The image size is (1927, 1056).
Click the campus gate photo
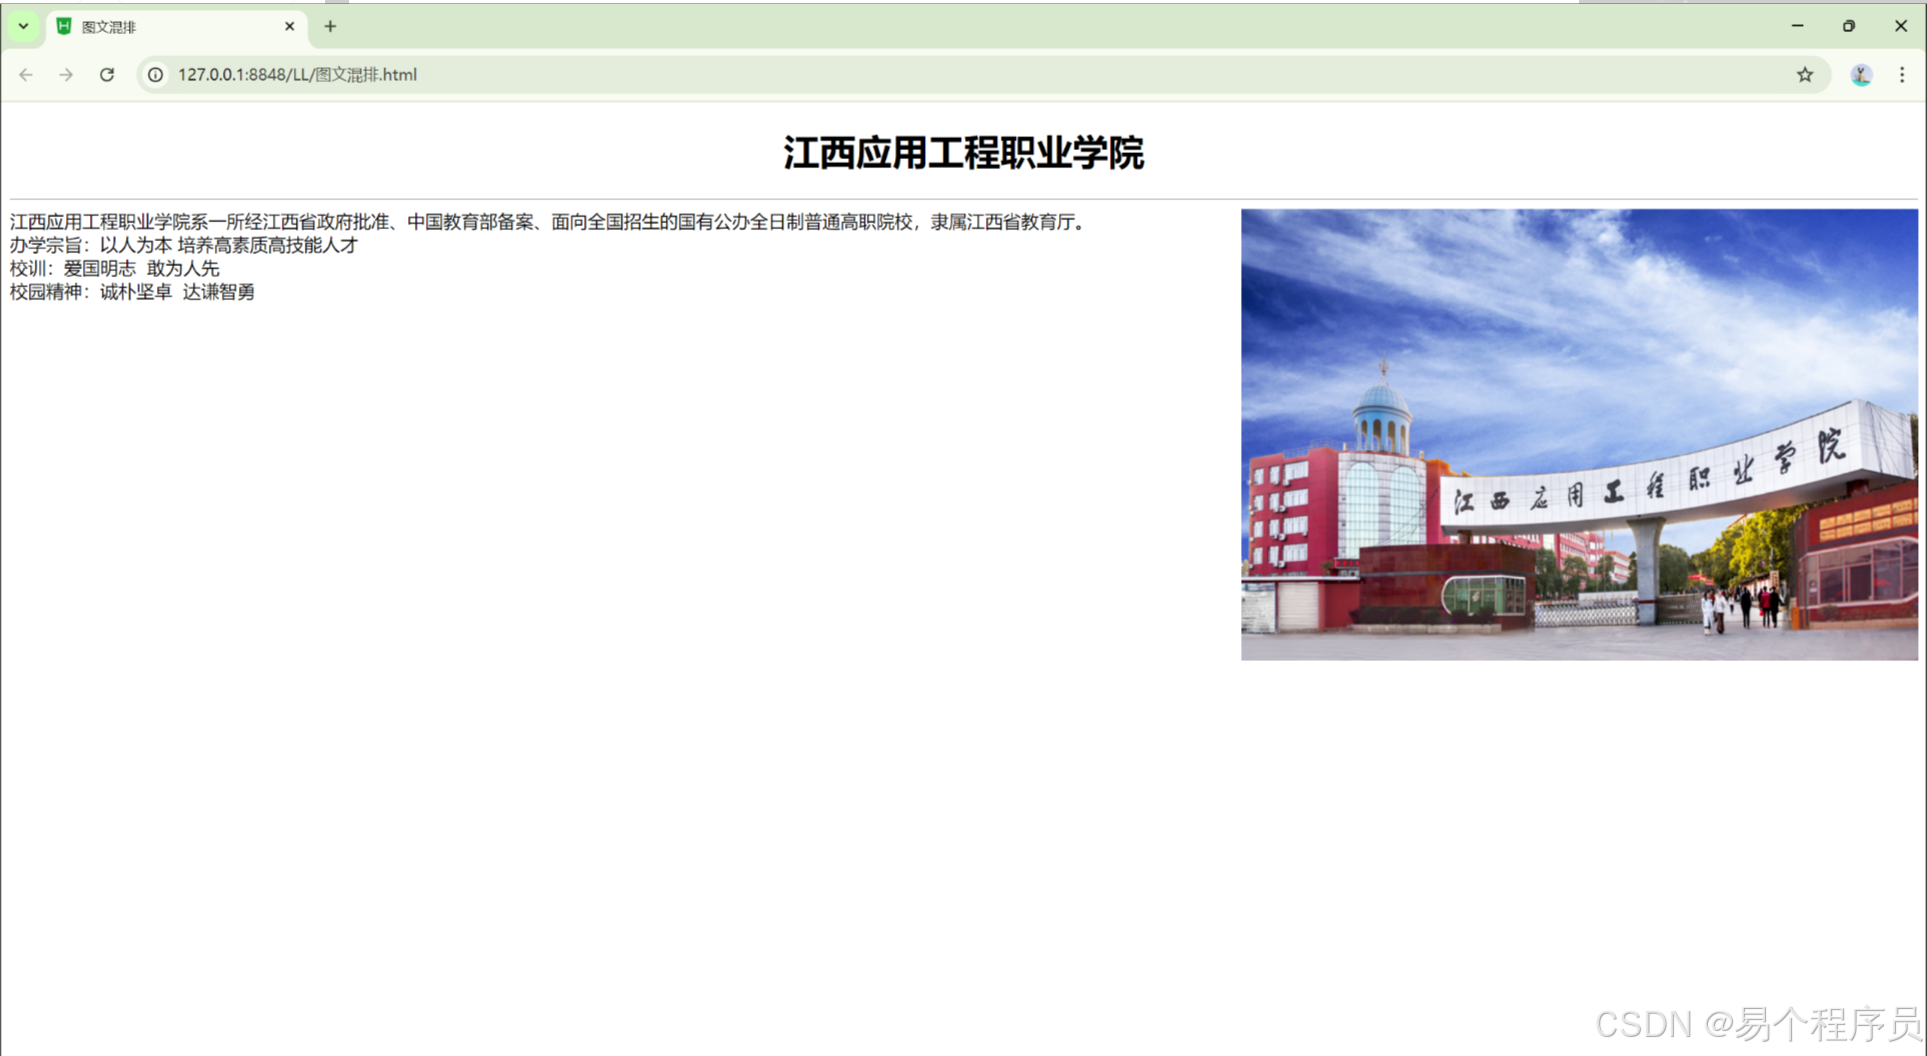tap(1579, 434)
